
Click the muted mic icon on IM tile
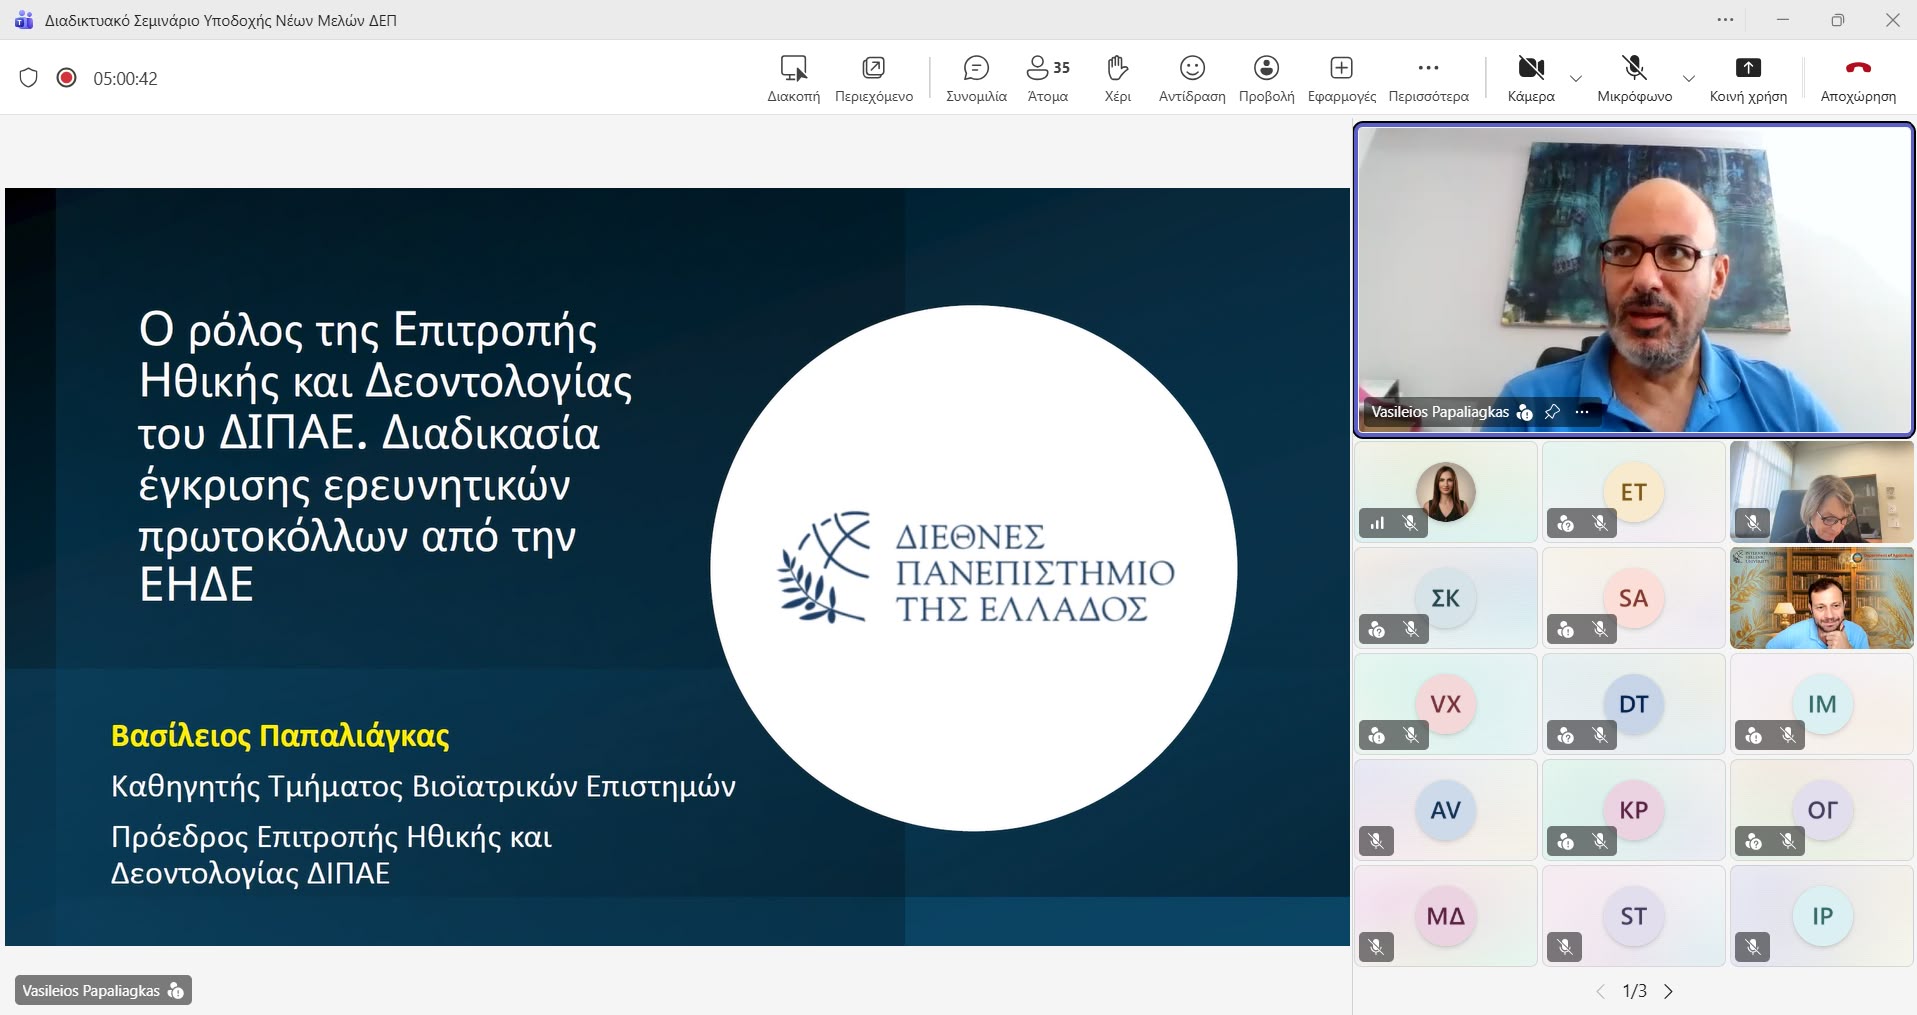coord(1788,735)
